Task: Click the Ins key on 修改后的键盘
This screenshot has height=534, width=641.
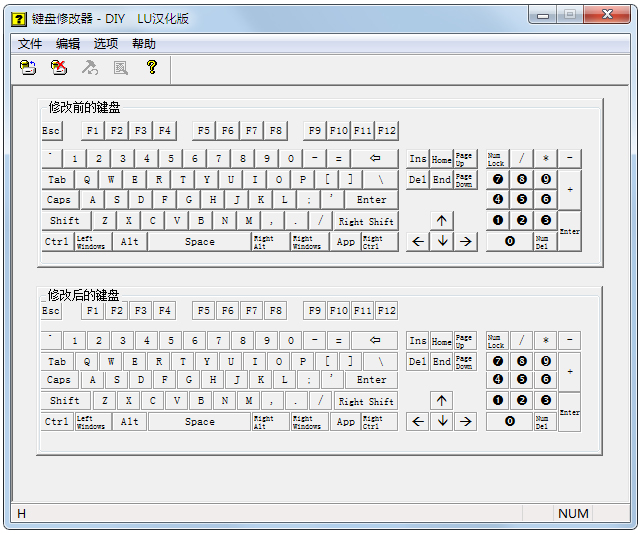Action: [x=418, y=341]
